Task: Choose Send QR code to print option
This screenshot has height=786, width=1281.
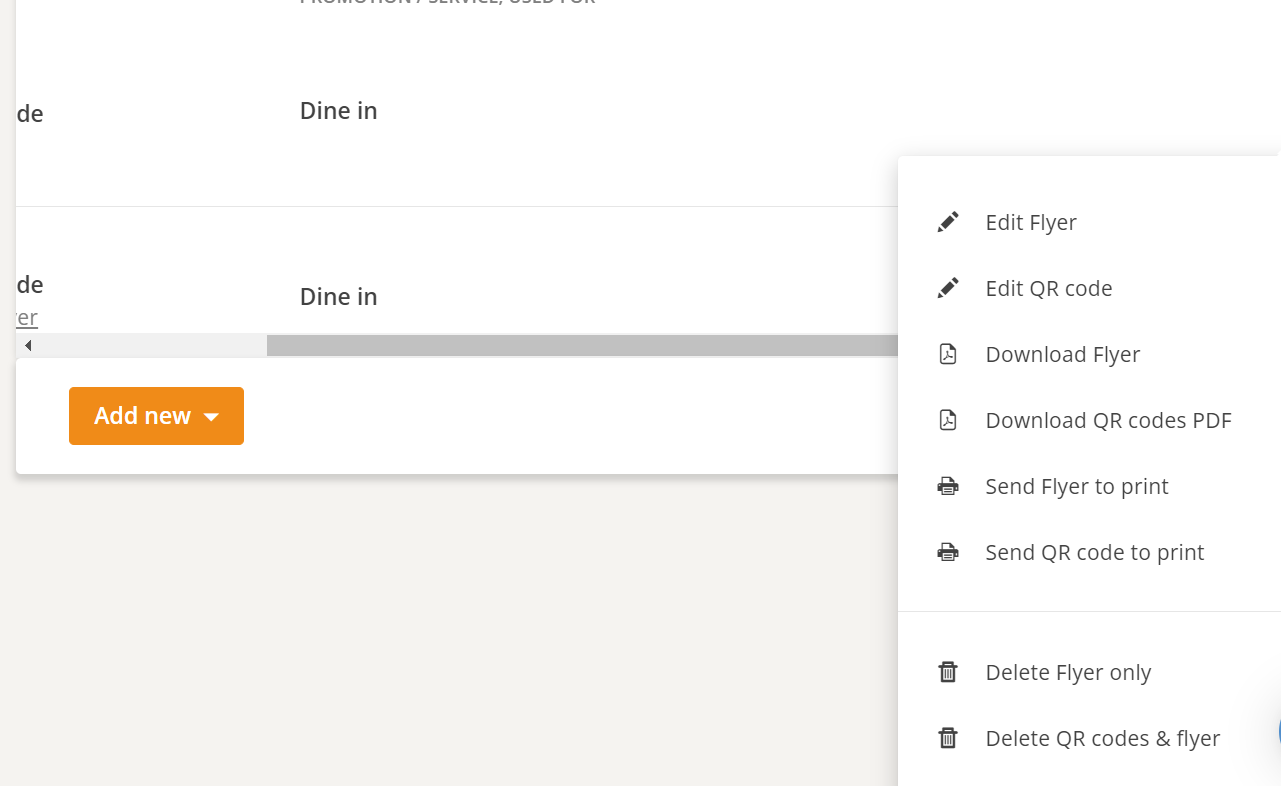Action: tap(1095, 552)
